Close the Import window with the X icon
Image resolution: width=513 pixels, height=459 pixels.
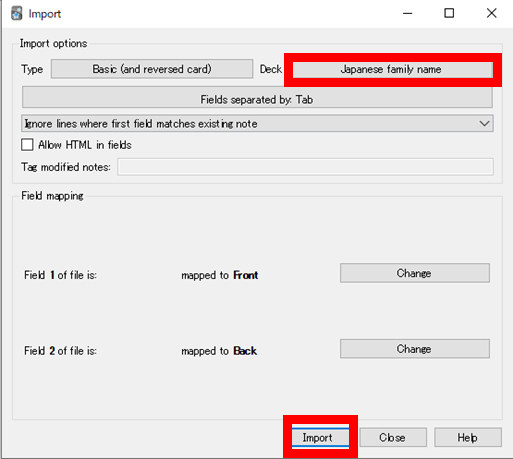[491, 14]
